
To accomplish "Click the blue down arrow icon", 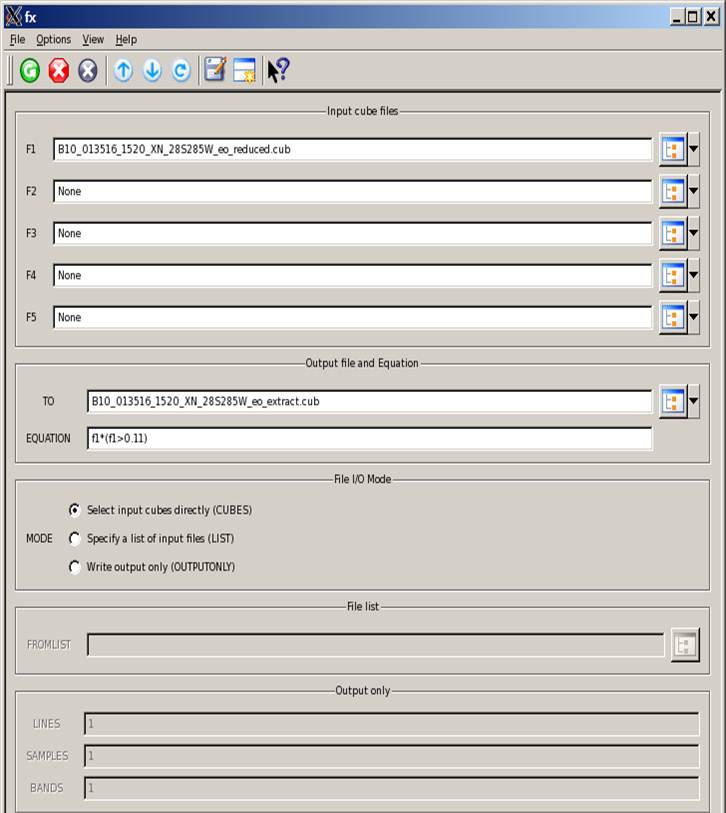I will [x=152, y=71].
